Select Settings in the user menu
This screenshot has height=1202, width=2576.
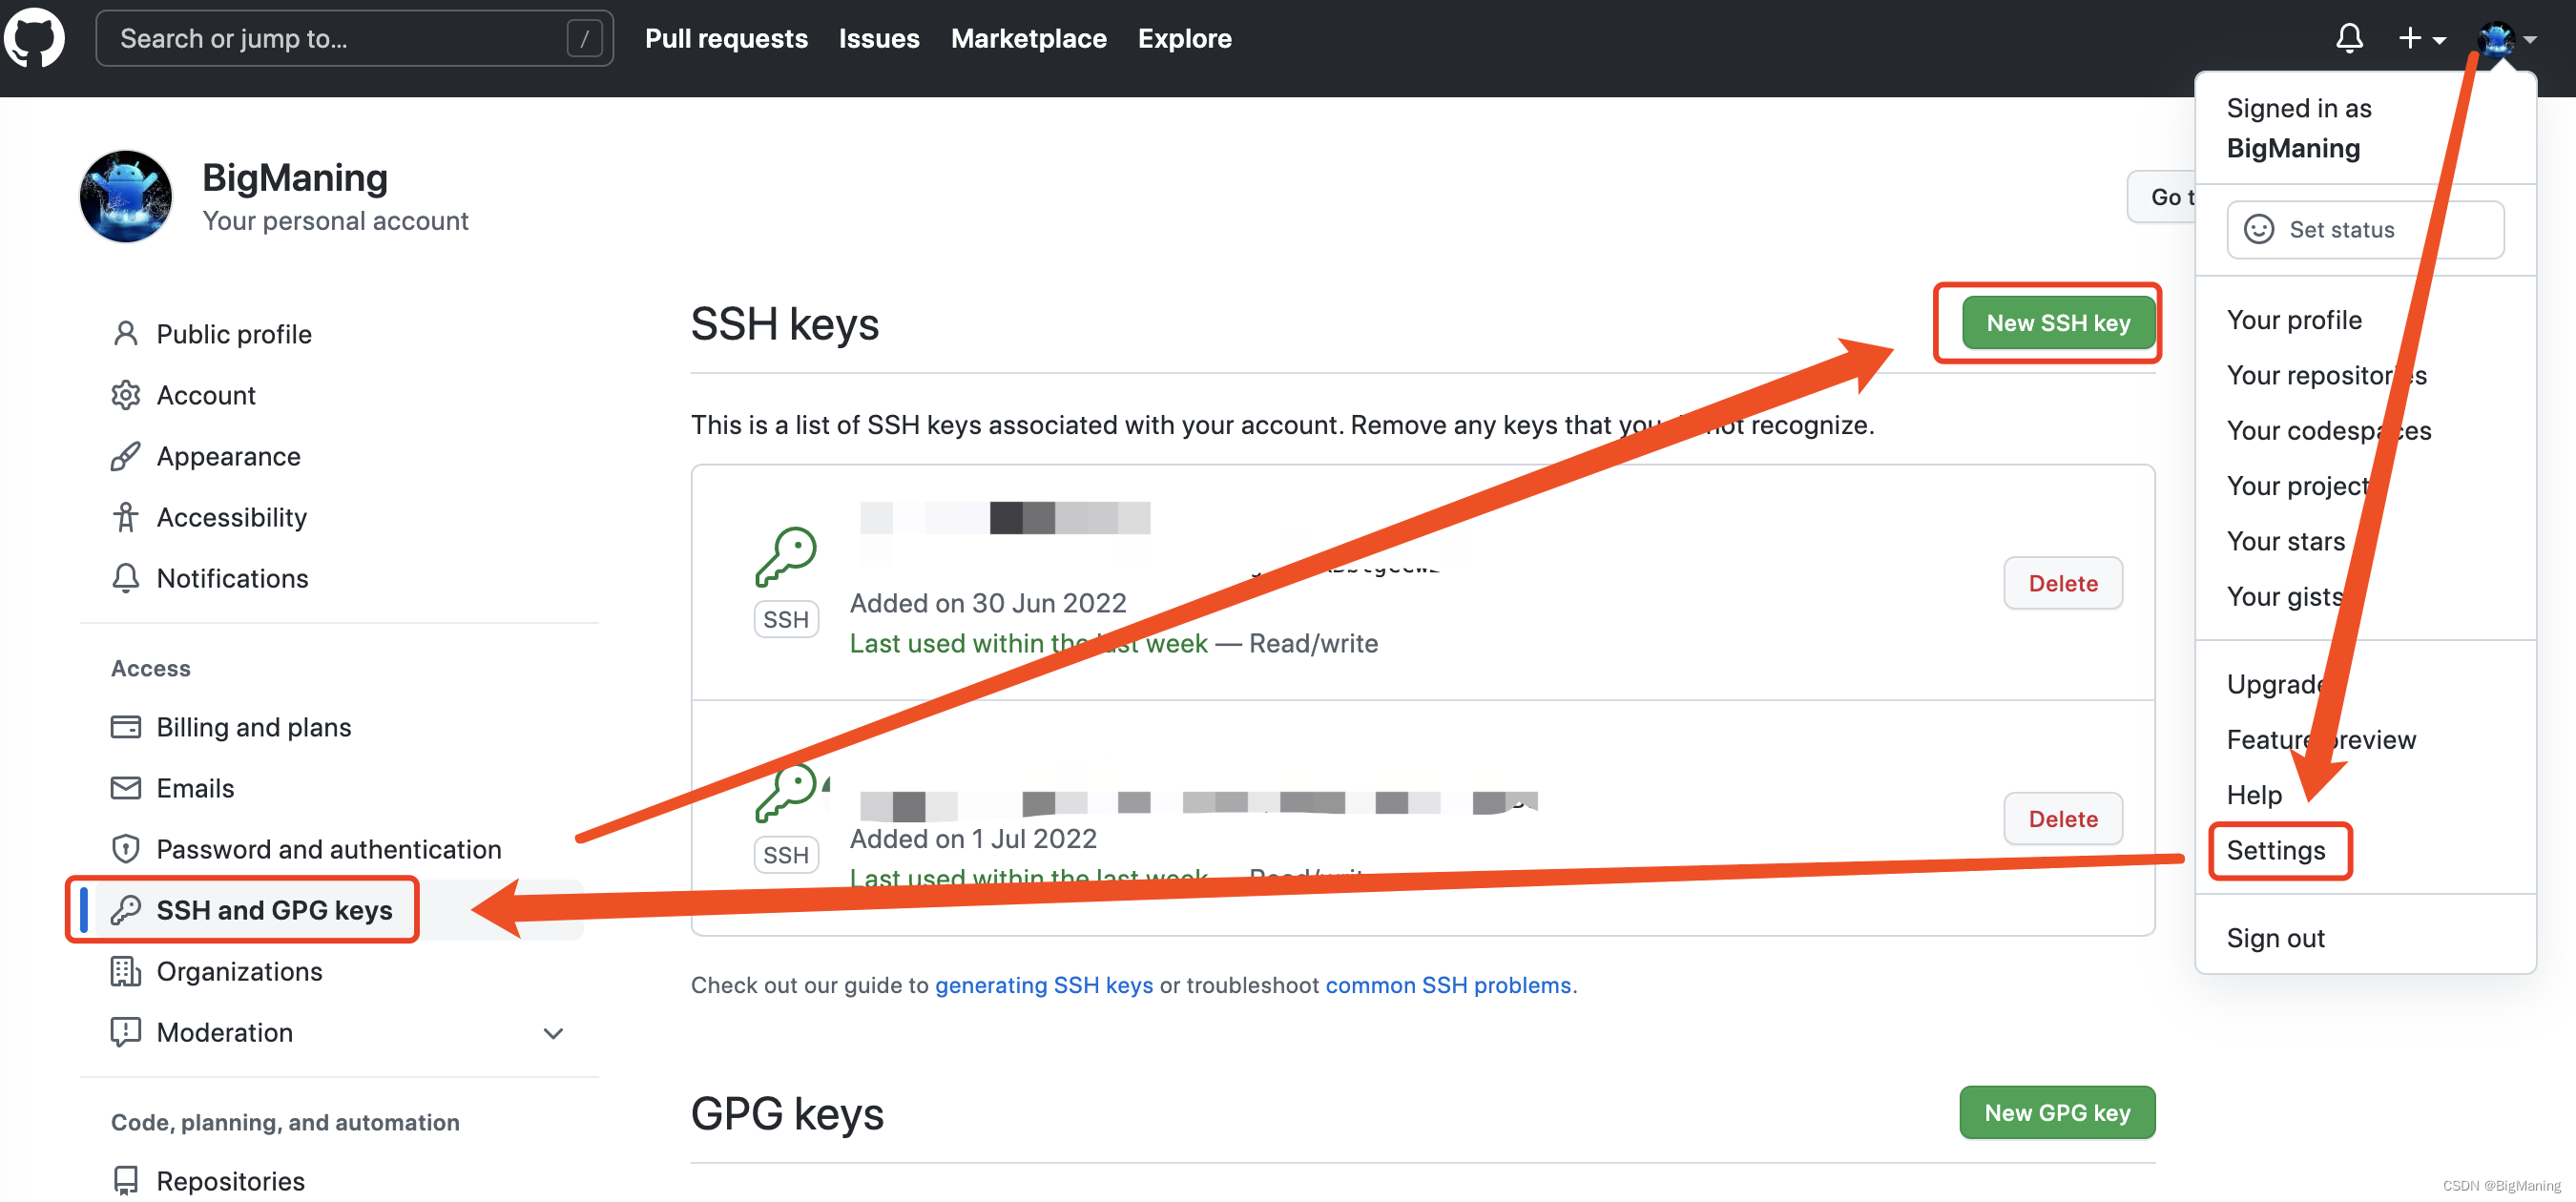[x=2275, y=850]
